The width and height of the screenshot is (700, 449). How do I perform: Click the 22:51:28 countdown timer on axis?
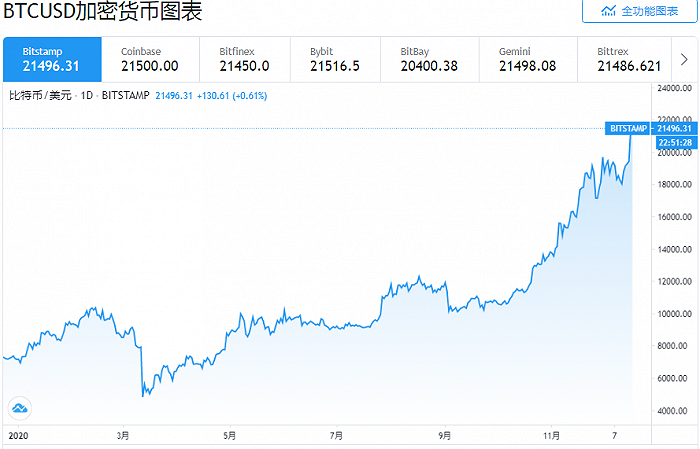[x=673, y=141]
